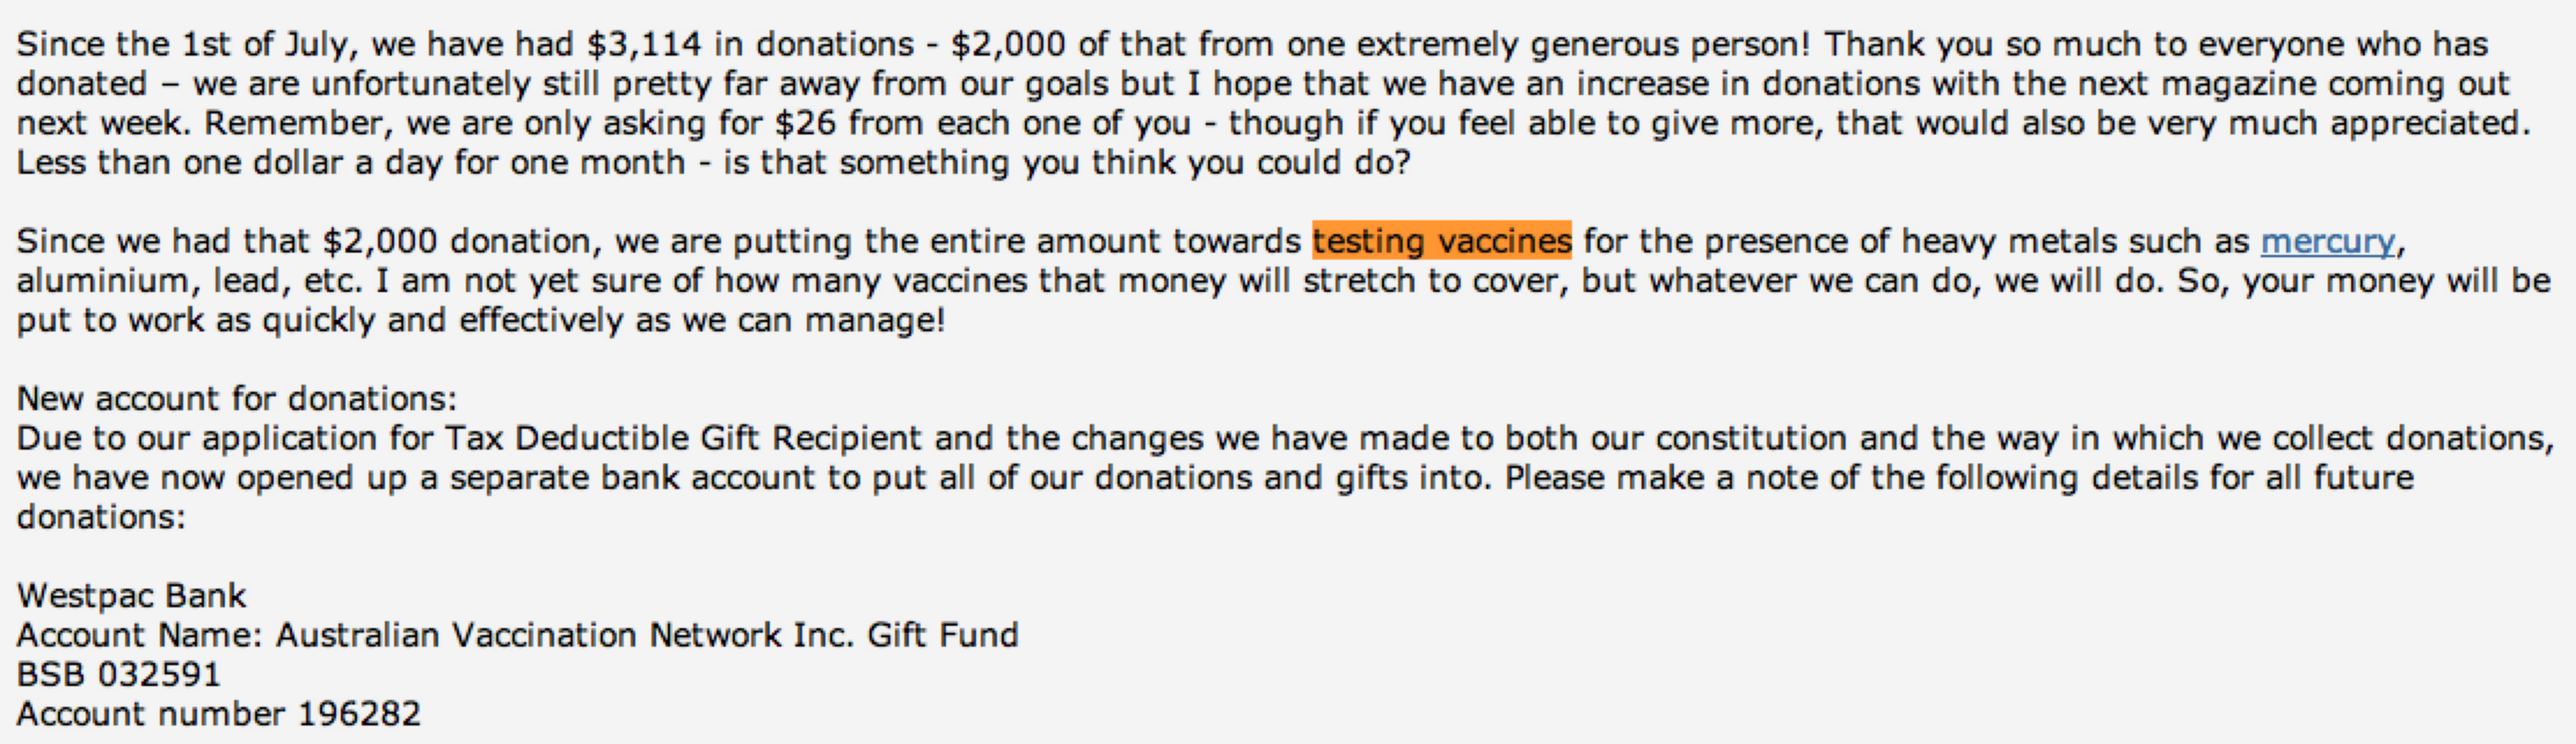Click the words "Tax Deductible Gift Recipient"
This screenshot has width=2576, height=744.
pyautogui.click(x=682, y=438)
